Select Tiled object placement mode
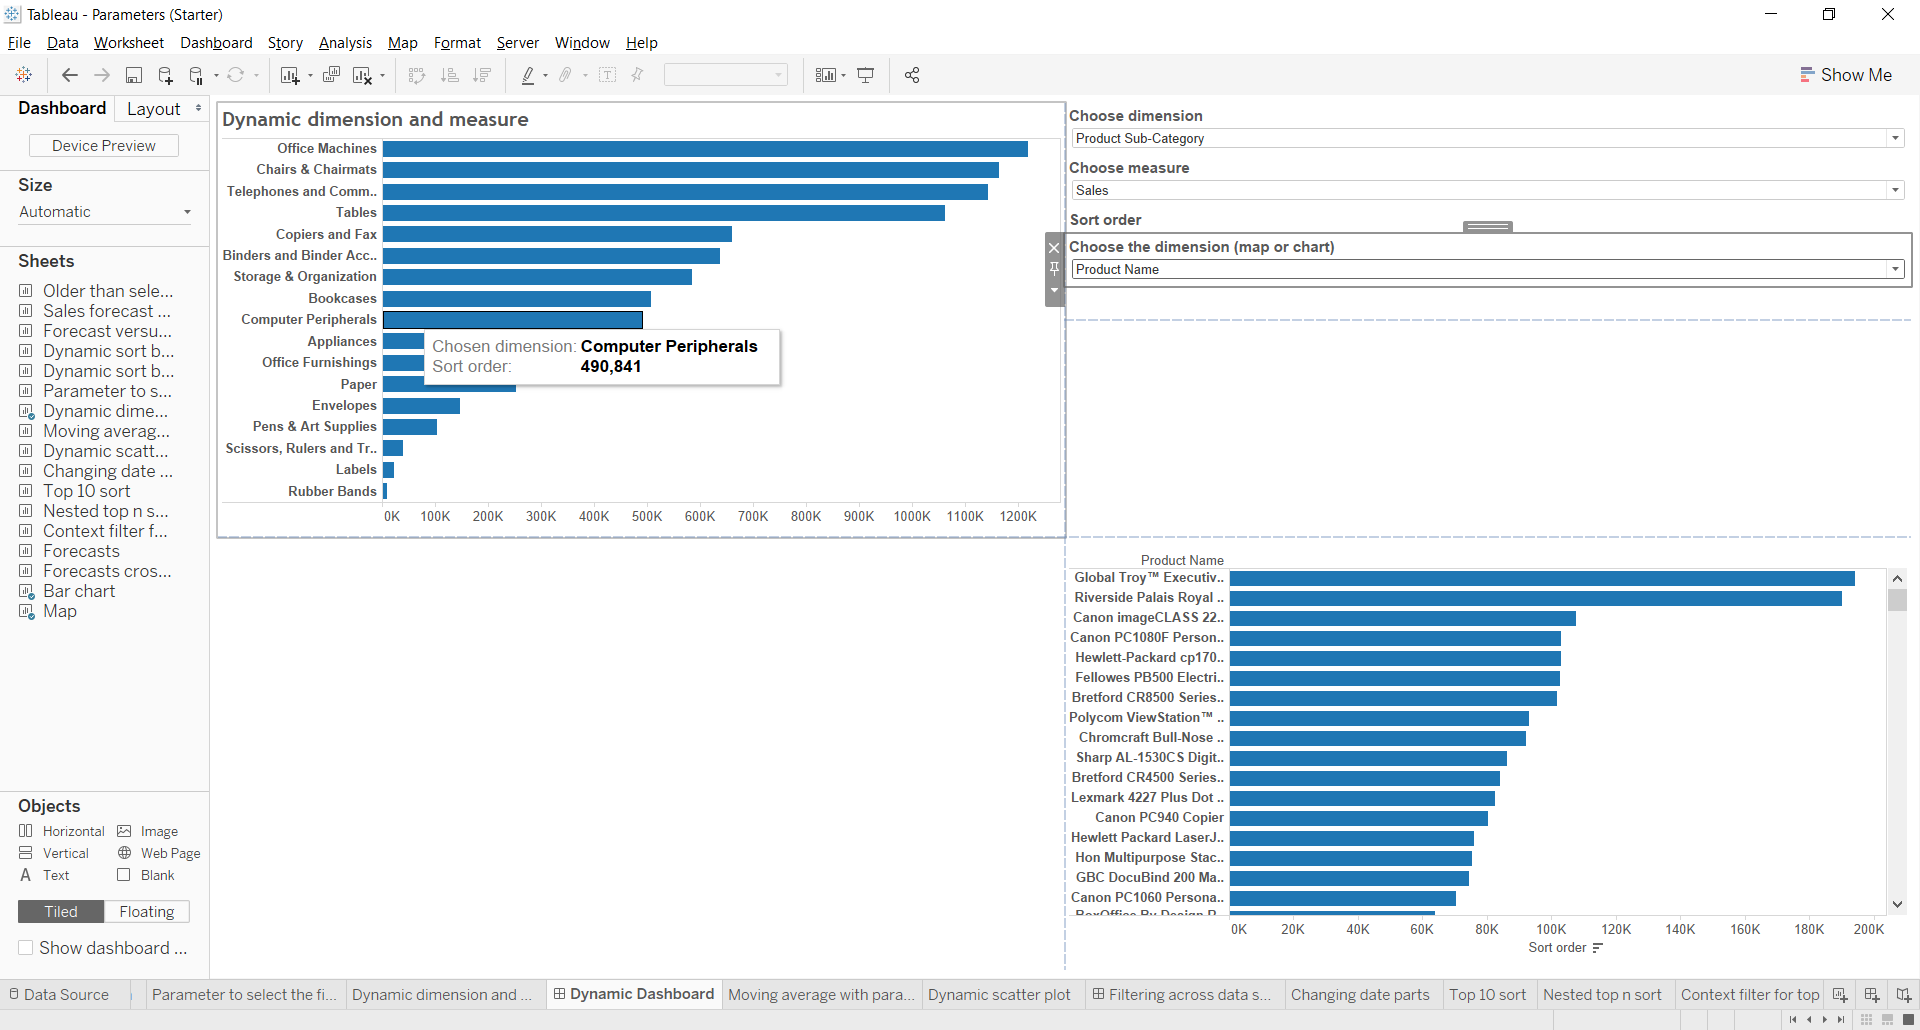1920x1030 pixels. click(61, 912)
